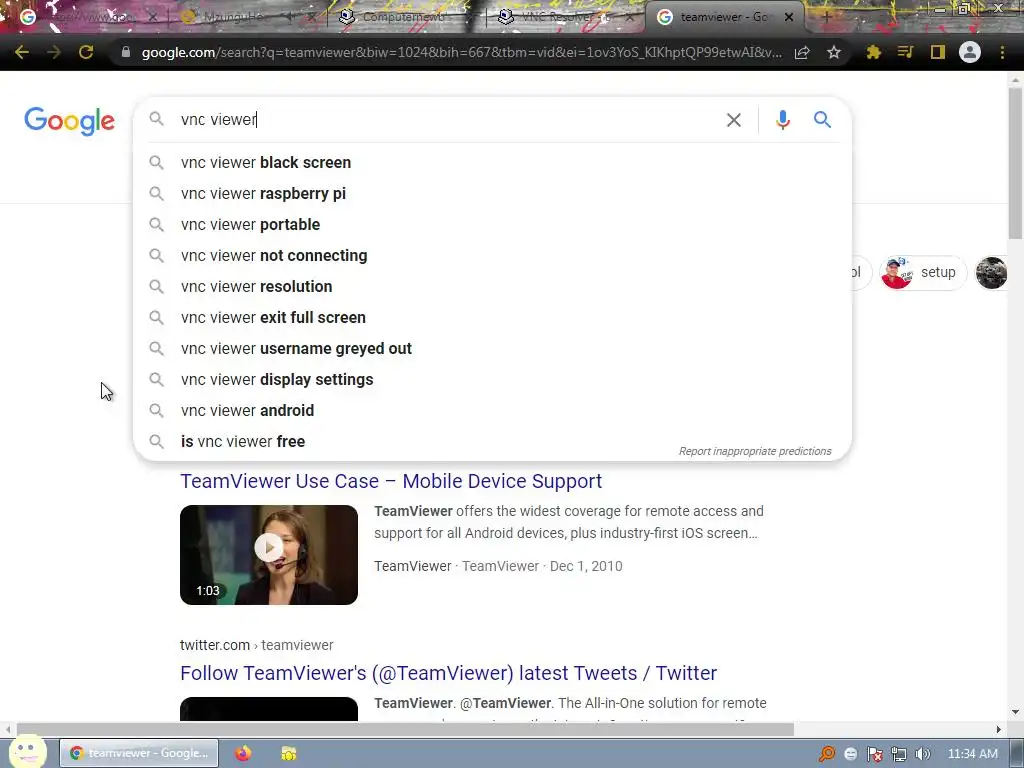The image size is (1024, 768).
Task: Open the Start menu smiley button
Action: point(27,751)
